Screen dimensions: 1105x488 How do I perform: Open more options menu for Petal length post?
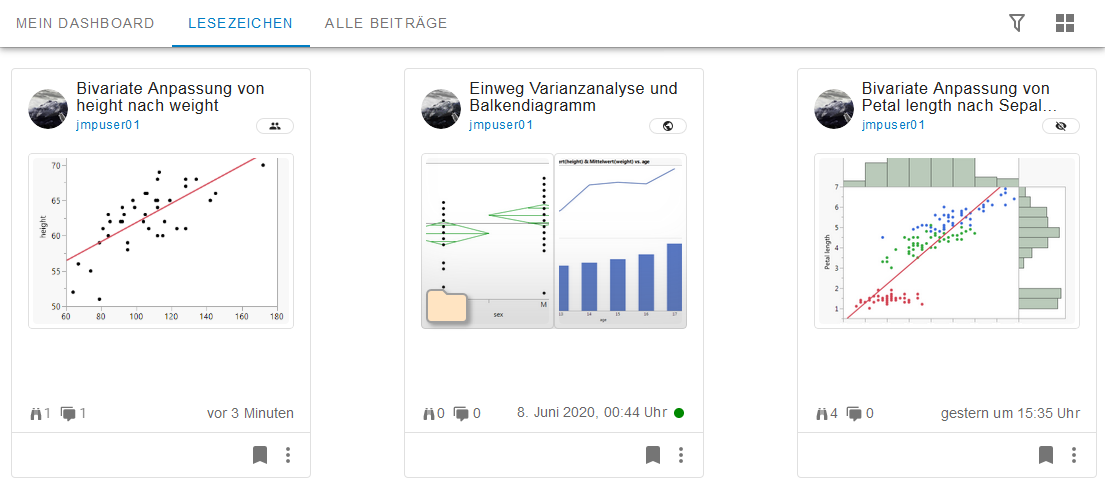1074,455
